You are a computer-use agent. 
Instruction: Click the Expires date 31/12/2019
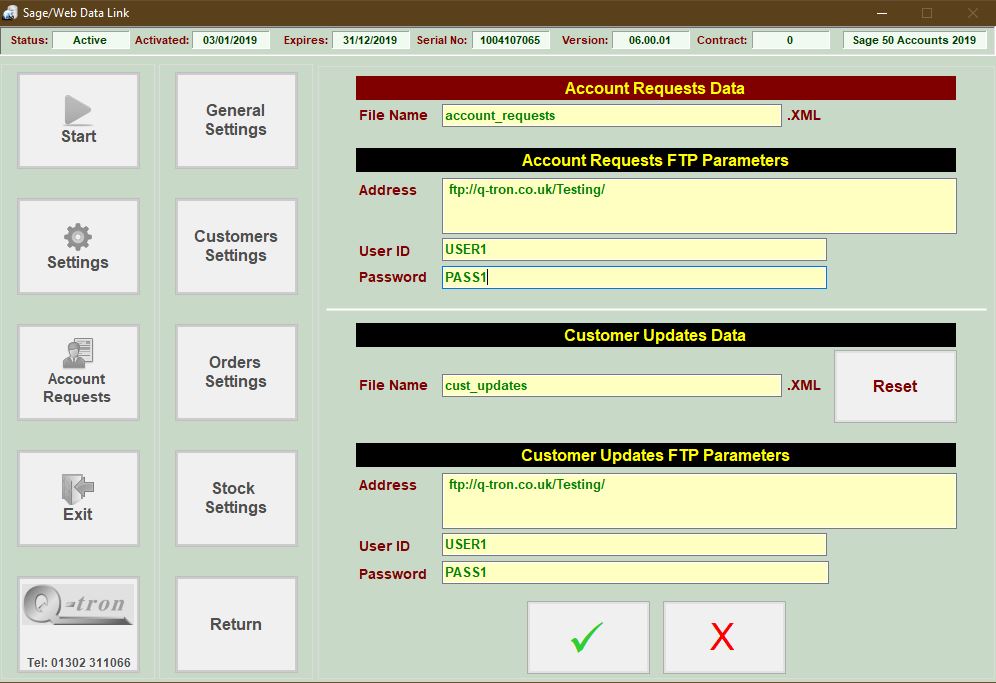coord(370,40)
